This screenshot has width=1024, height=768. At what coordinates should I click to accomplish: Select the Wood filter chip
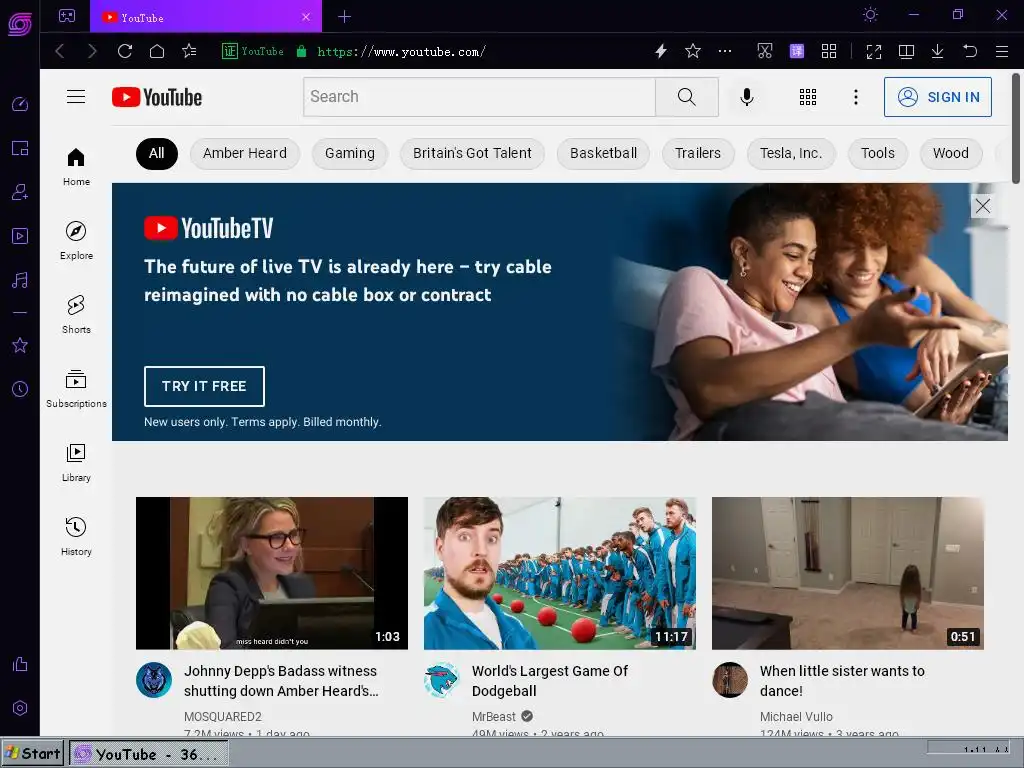tap(951, 153)
